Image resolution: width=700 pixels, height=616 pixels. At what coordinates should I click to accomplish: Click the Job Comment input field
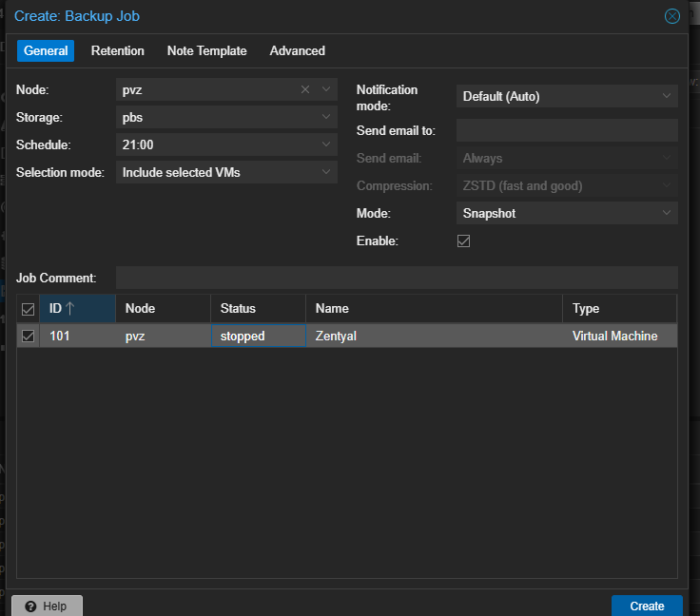point(396,278)
